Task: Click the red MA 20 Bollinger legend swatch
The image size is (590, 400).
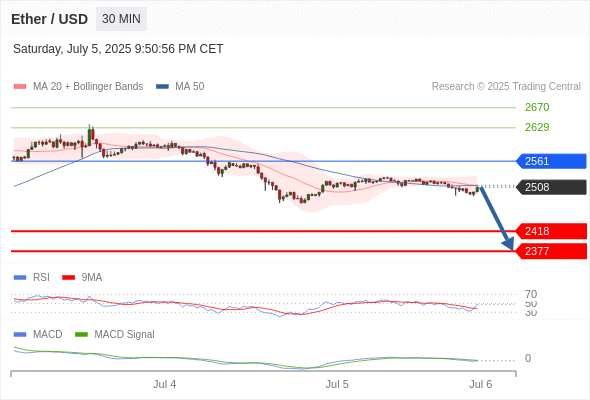Action: [20, 87]
